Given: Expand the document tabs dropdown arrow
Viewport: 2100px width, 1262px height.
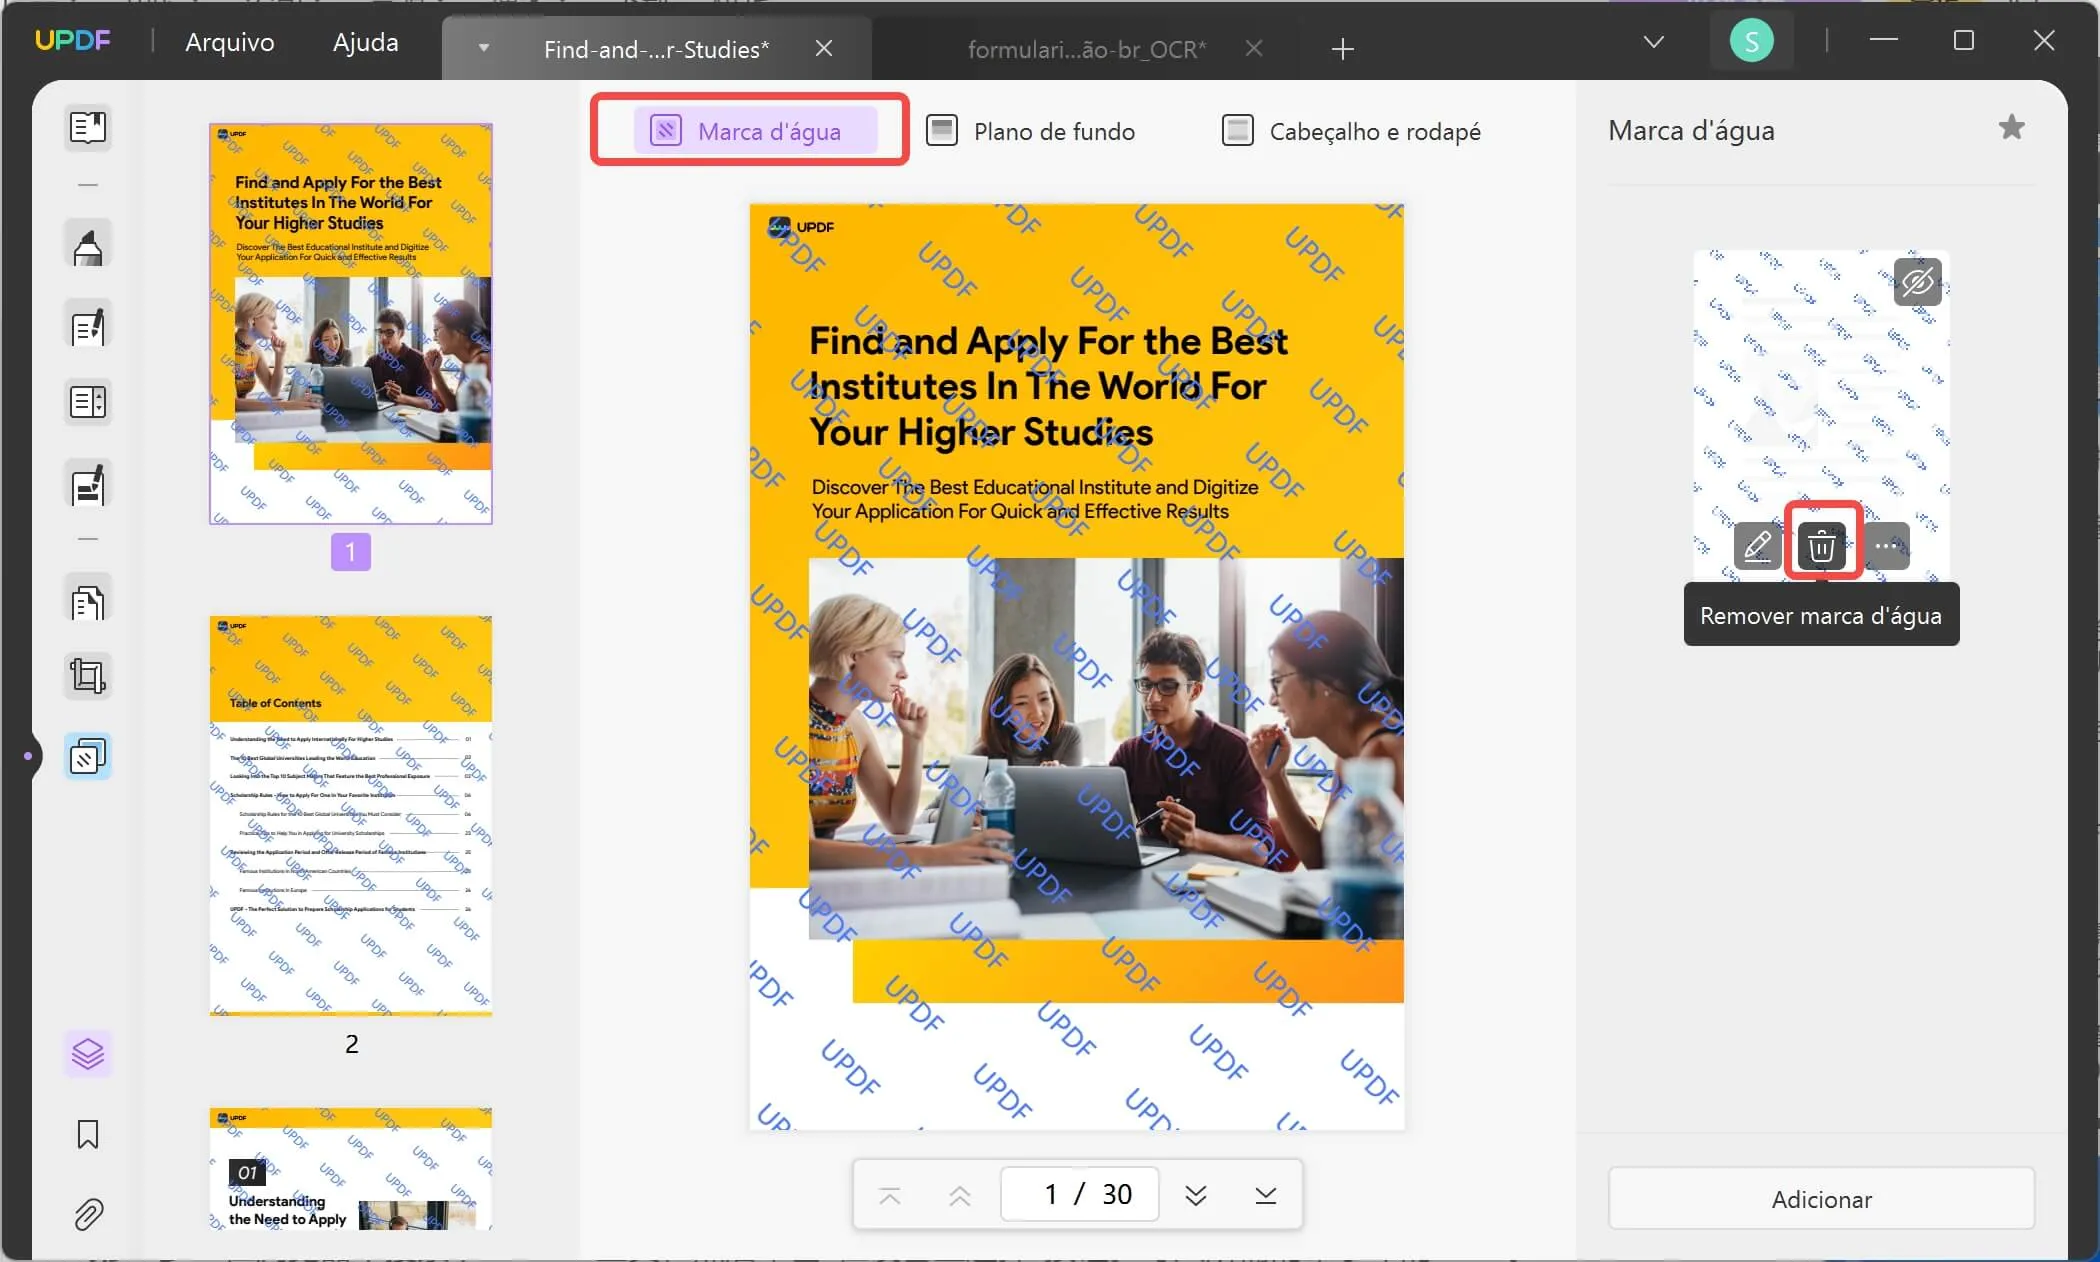Looking at the screenshot, I should (x=1652, y=41).
